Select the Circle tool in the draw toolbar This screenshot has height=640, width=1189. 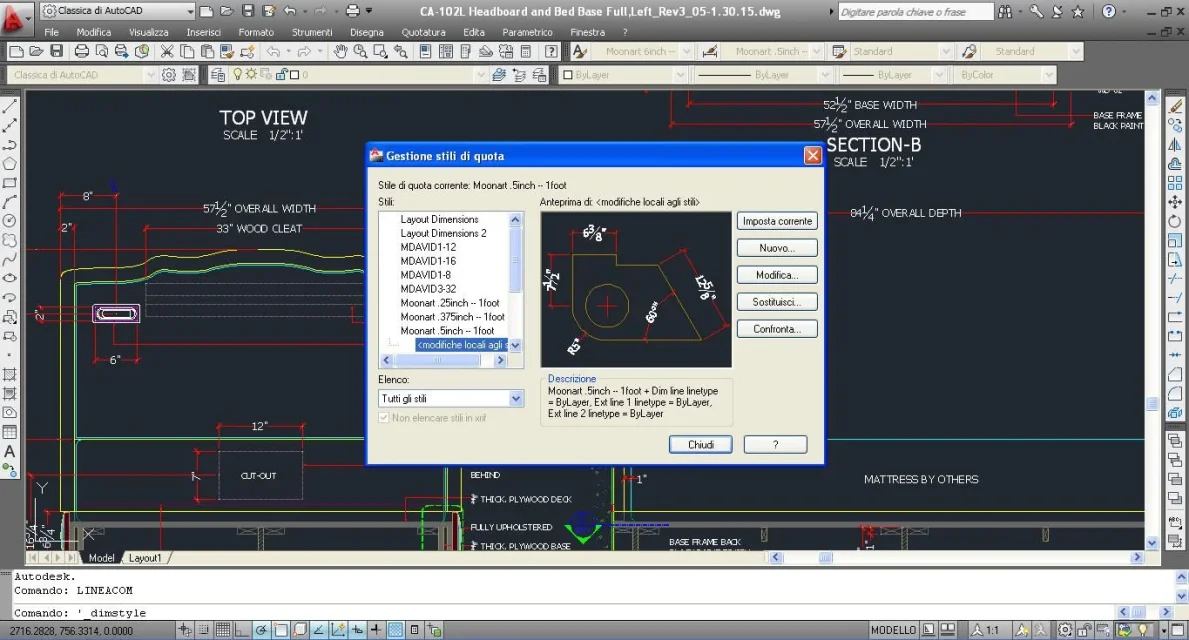[10, 221]
